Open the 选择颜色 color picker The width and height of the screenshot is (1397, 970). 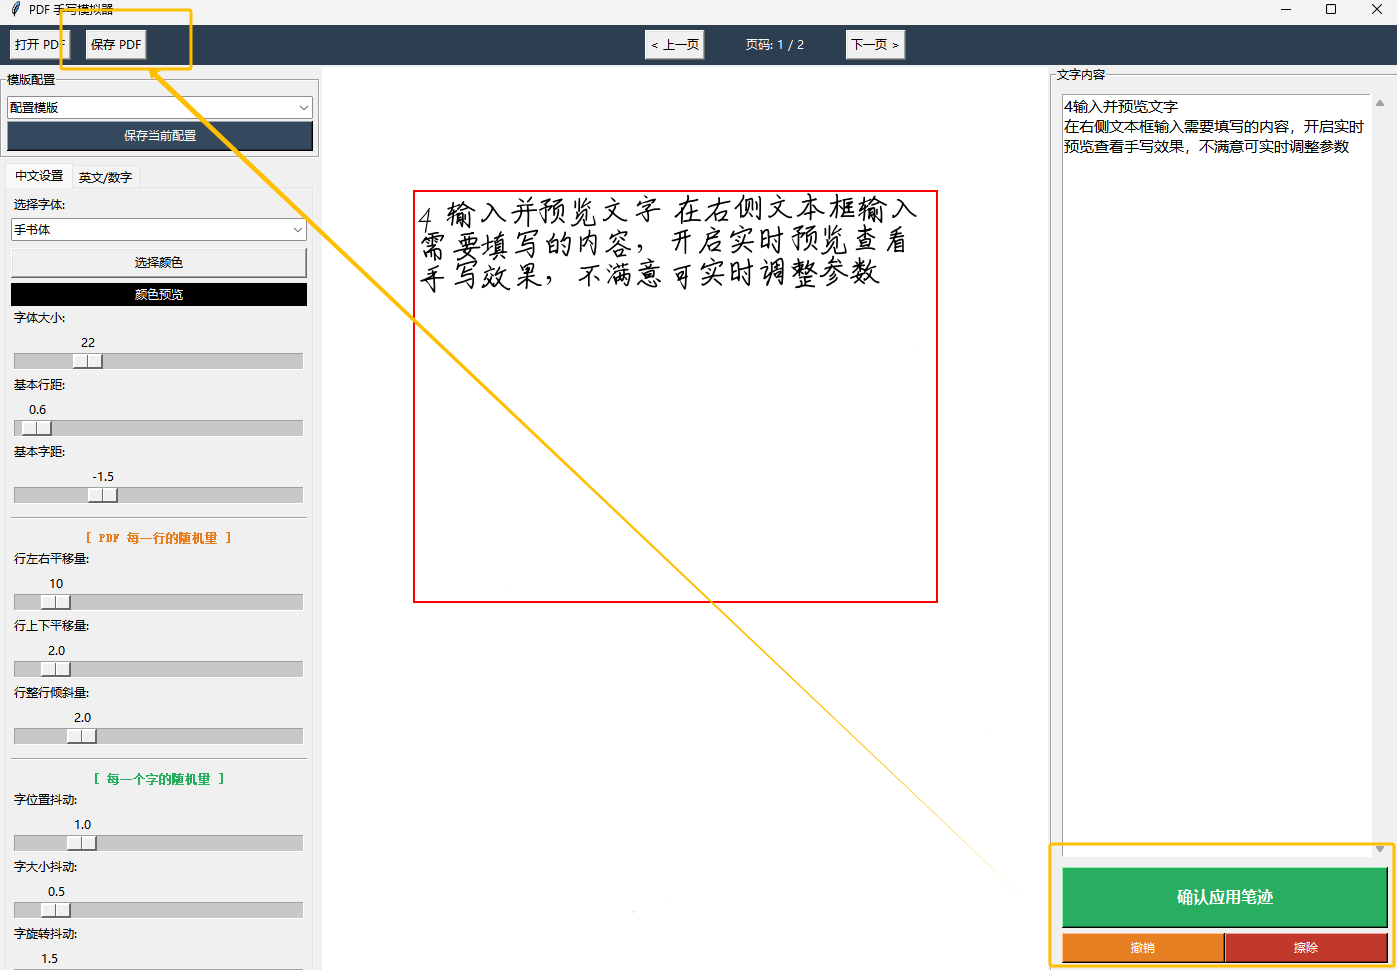pos(158,261)
